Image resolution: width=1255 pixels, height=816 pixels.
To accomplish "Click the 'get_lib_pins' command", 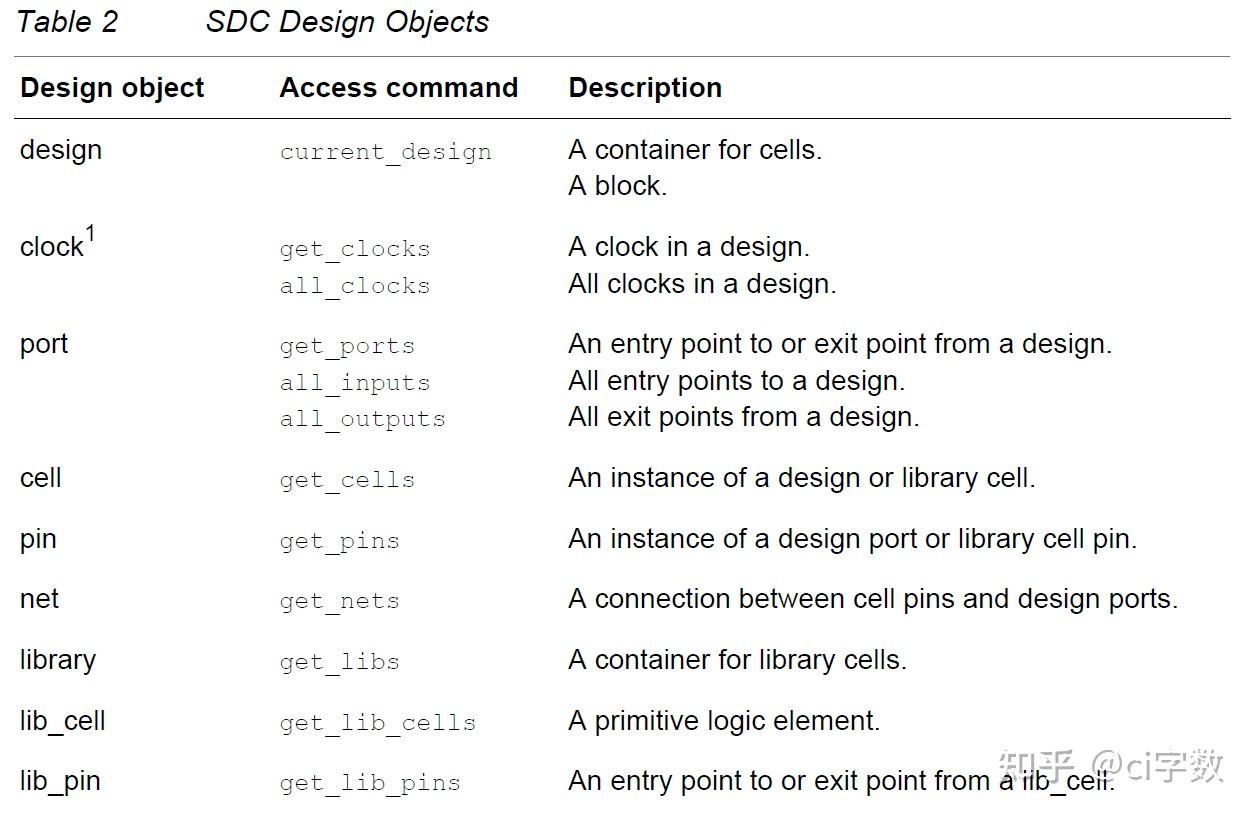I will 370,784.
